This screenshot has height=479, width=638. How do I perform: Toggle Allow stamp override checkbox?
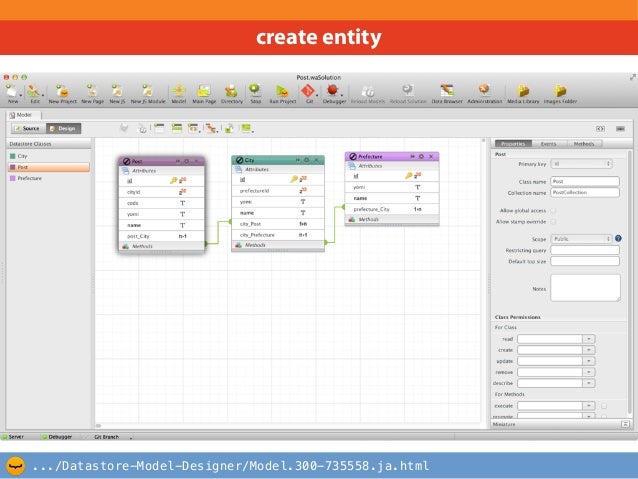click(554, 222)
